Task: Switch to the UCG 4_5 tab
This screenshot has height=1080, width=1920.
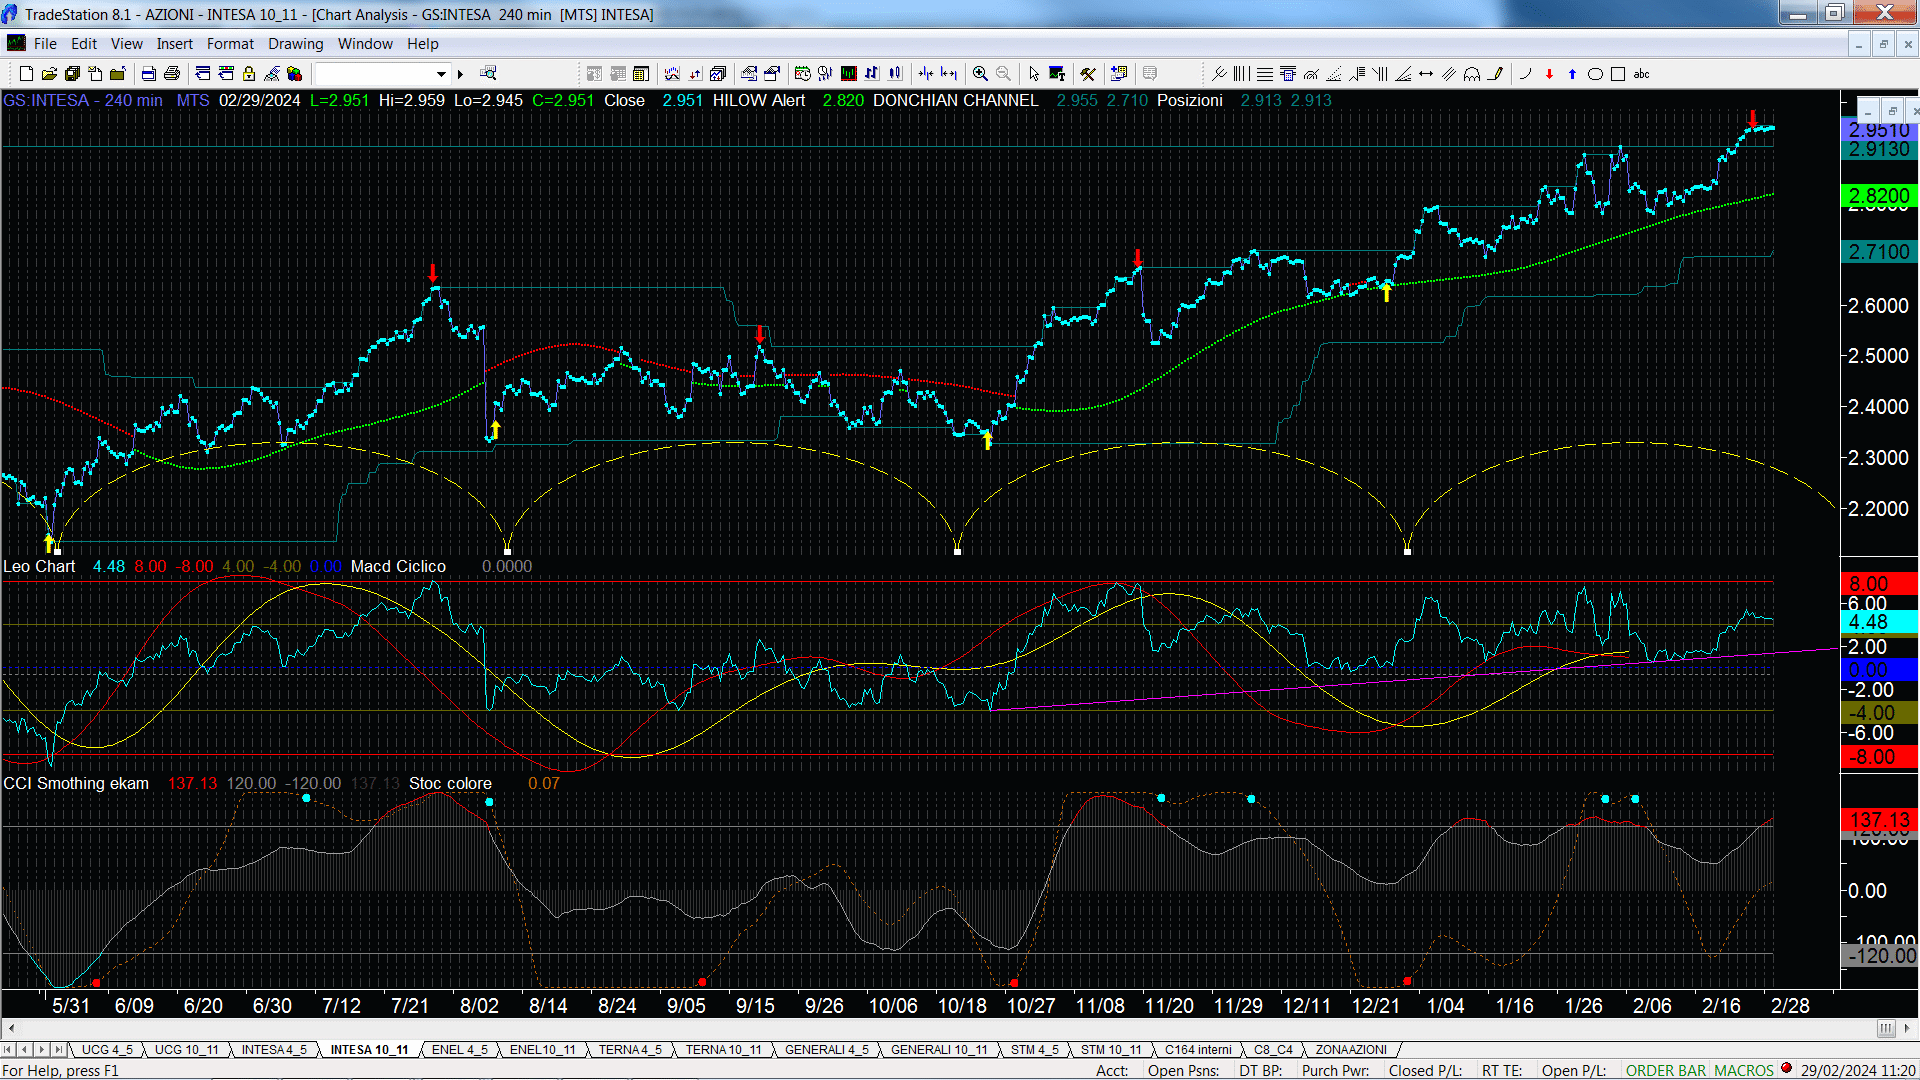Action: click(x=107, y=1050)
